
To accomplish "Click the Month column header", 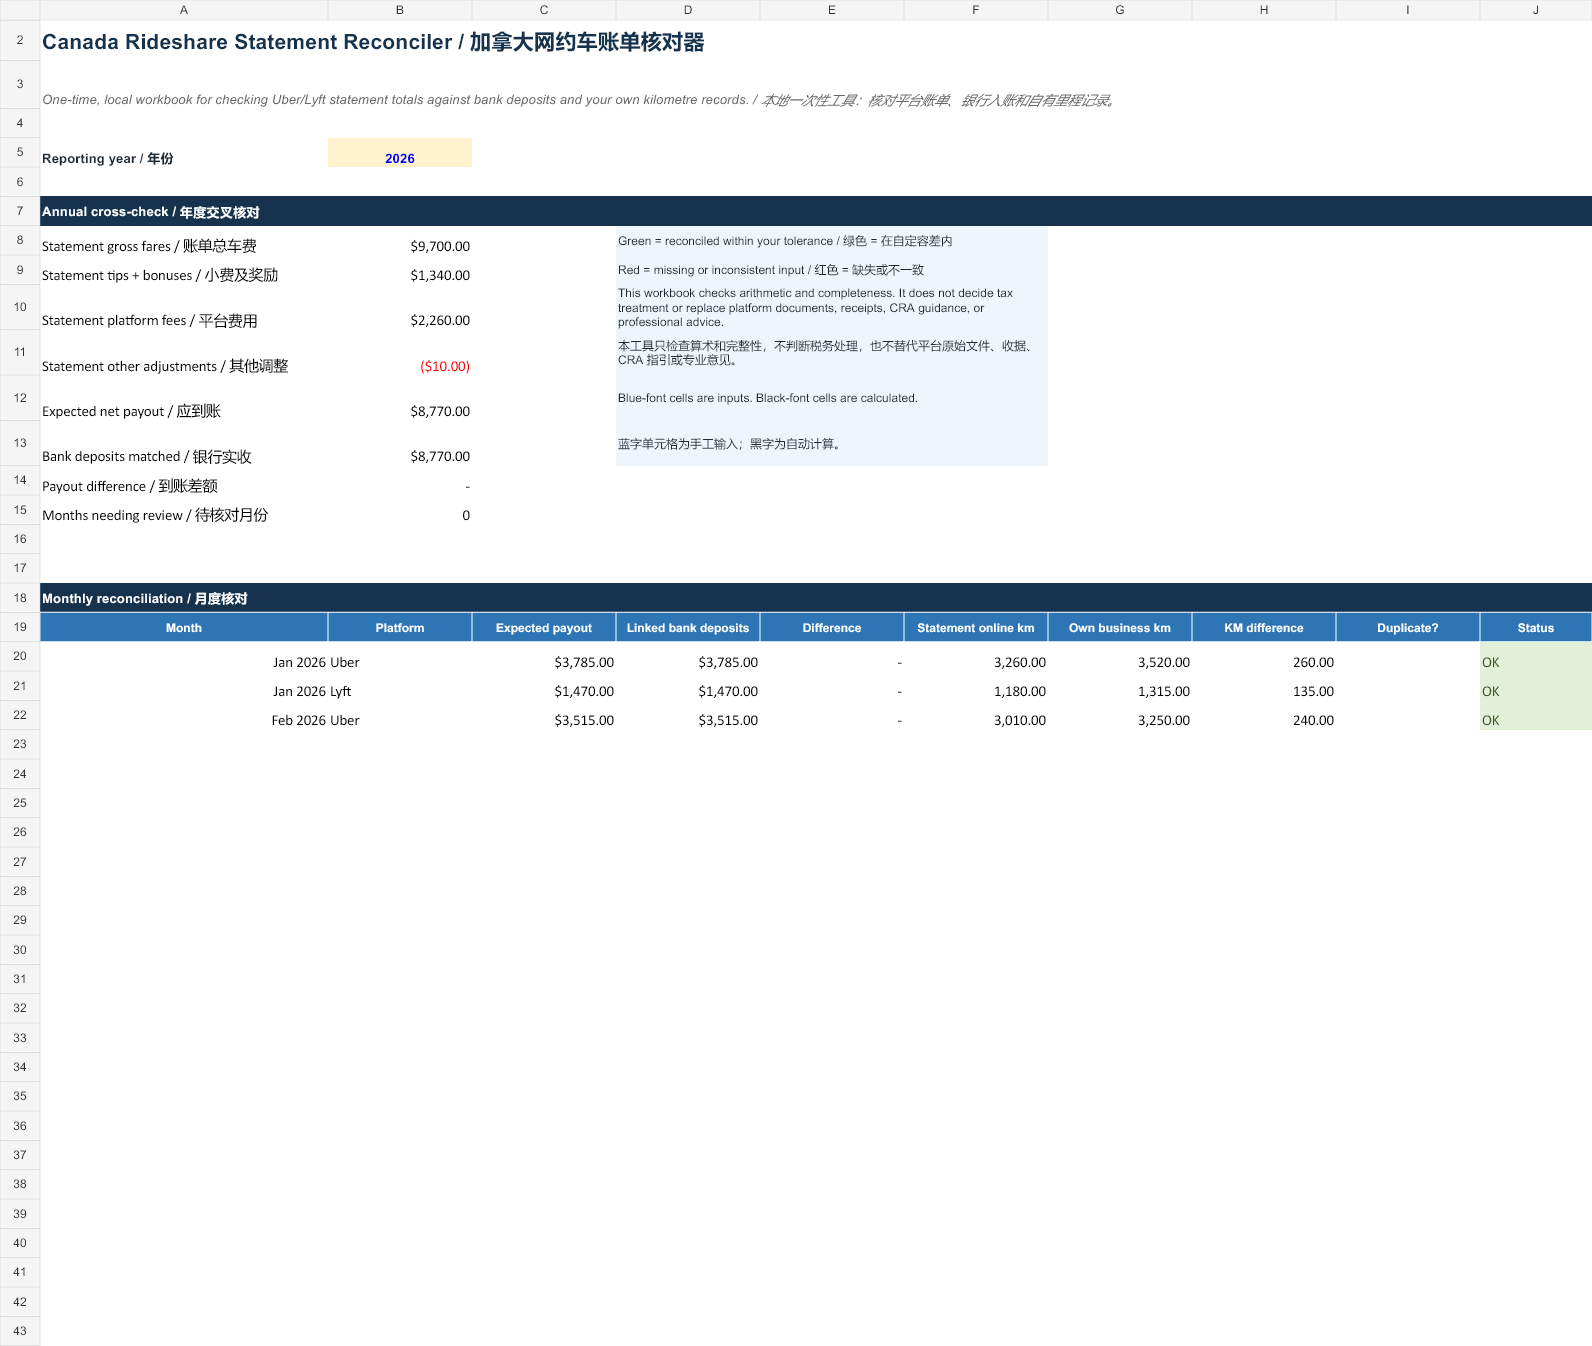I will pyautogui.click(x=184, y=627).
